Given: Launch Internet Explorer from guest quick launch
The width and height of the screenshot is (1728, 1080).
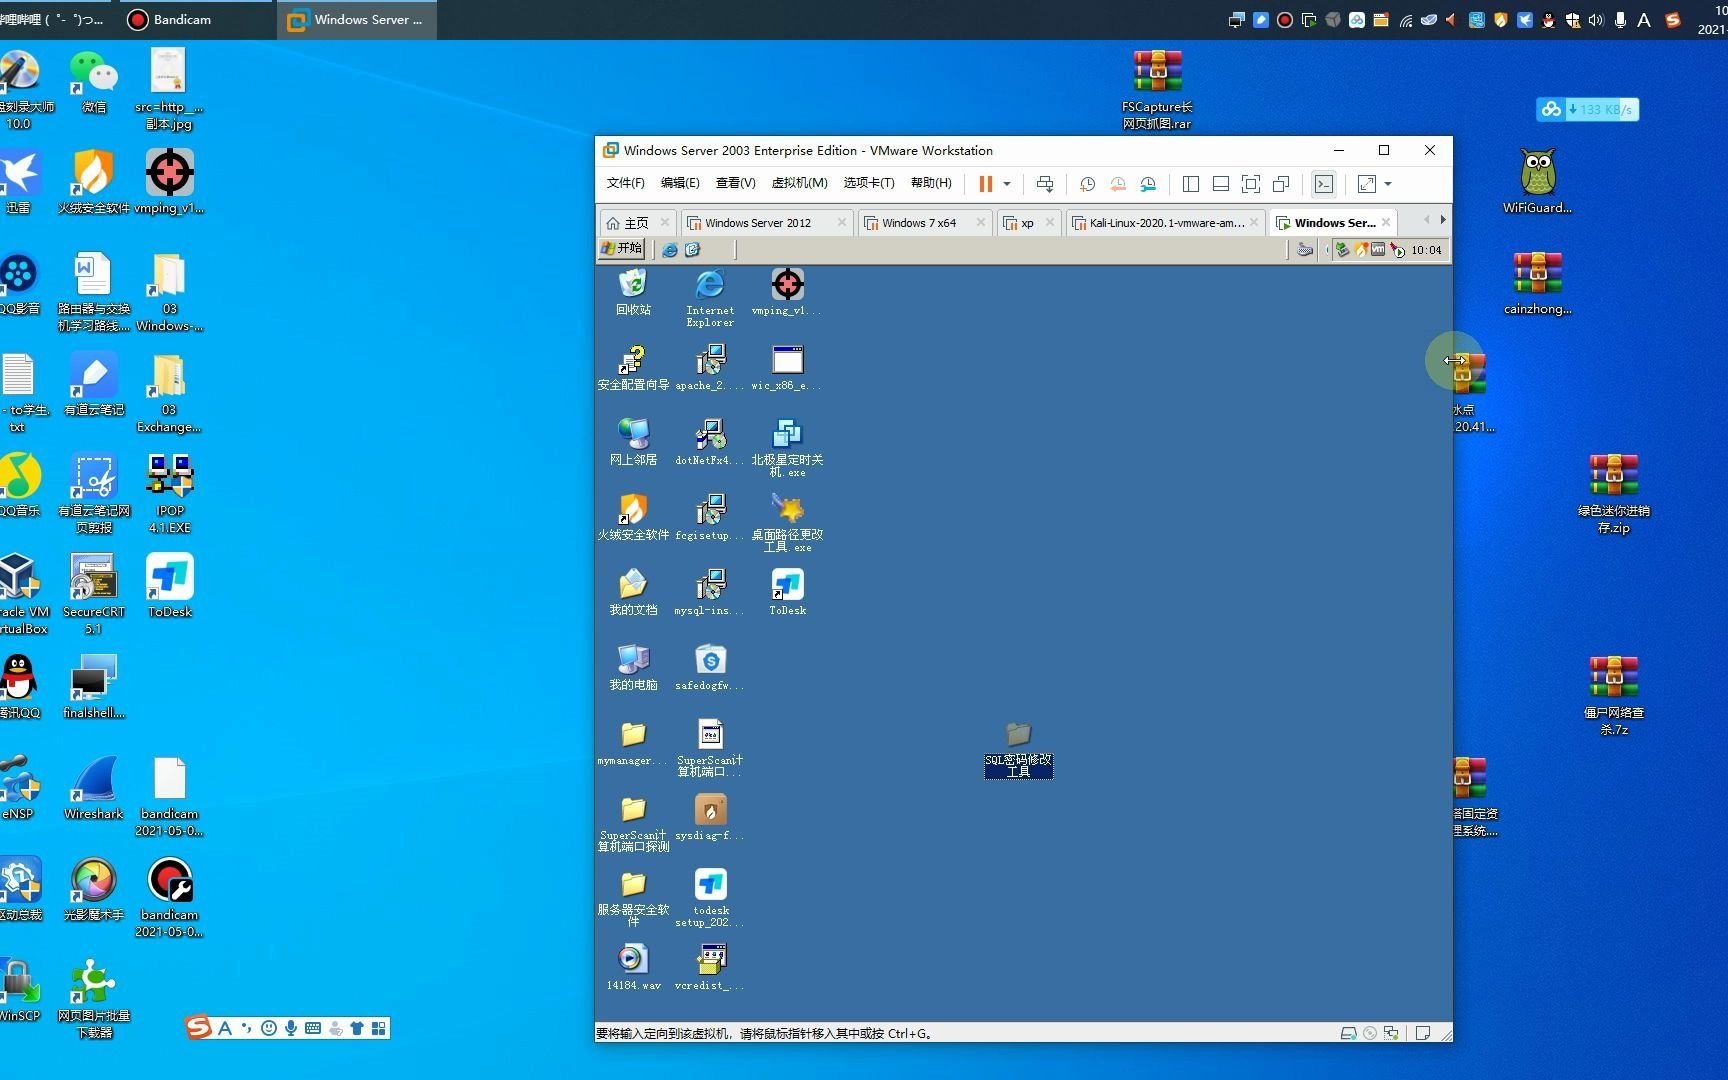Looking at the screenshot, I should point(670,250).
